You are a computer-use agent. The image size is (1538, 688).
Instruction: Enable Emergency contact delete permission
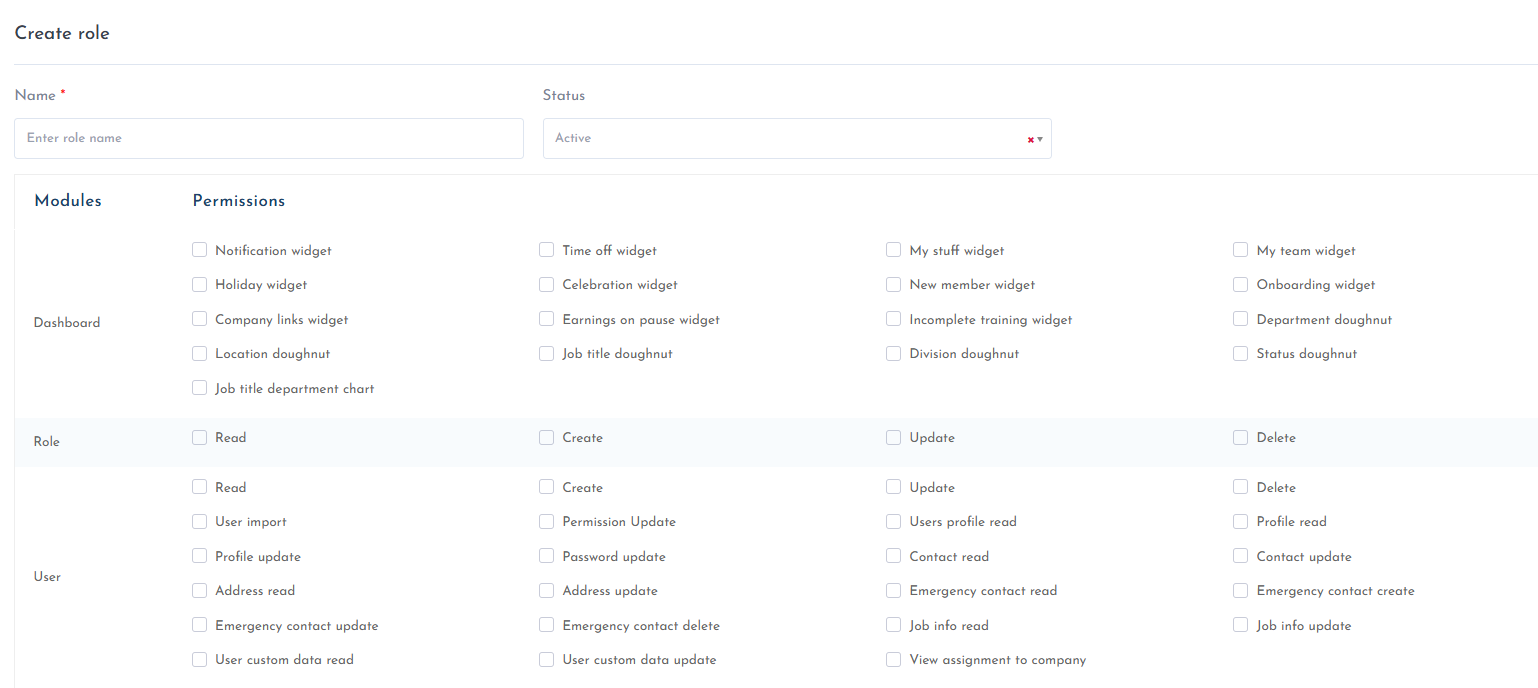click(546, 625)
